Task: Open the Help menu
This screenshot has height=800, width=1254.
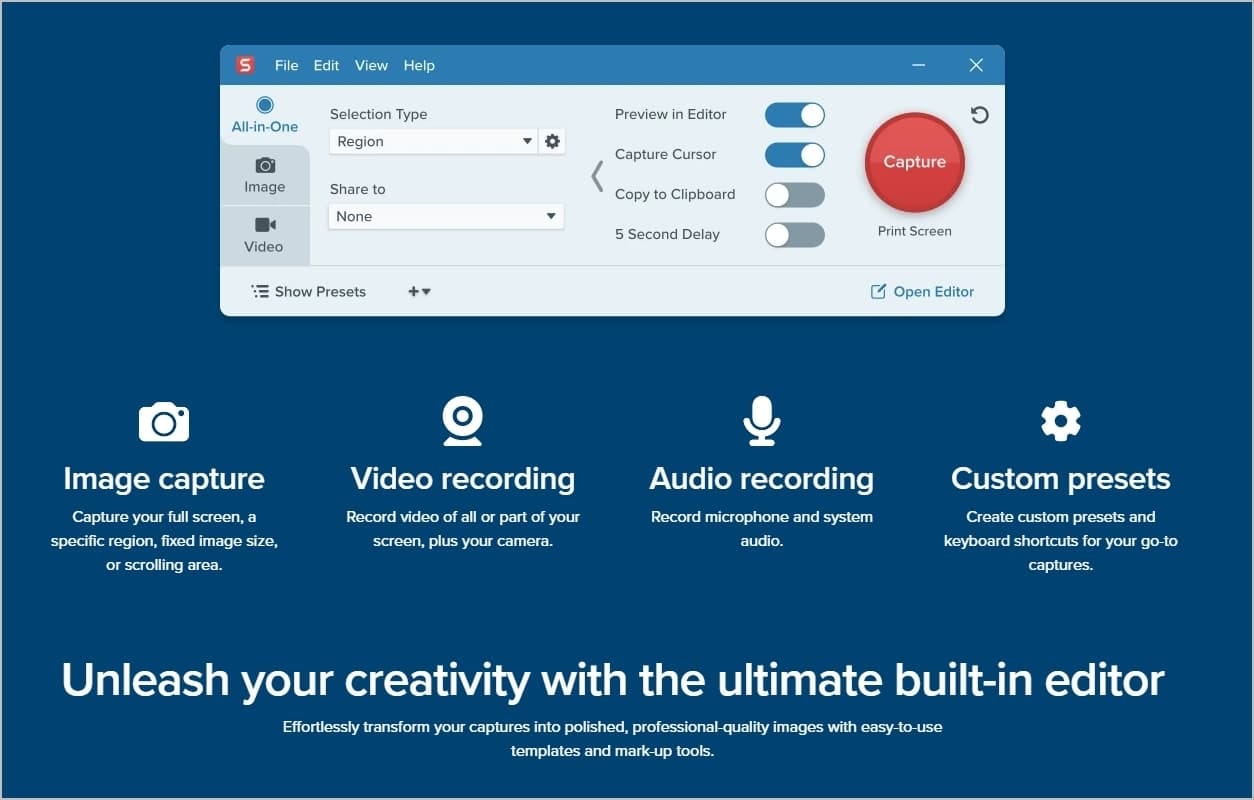Action: click(x=419, y=65)
